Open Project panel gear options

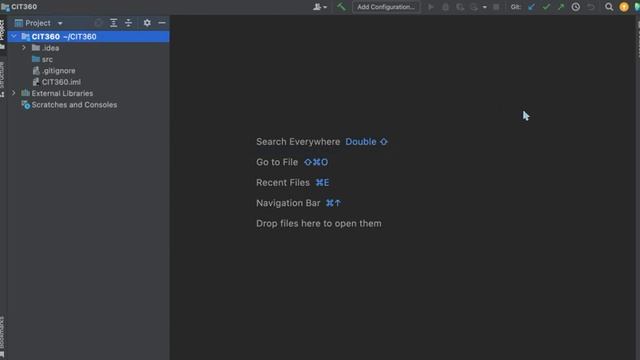tap(147, 23)
